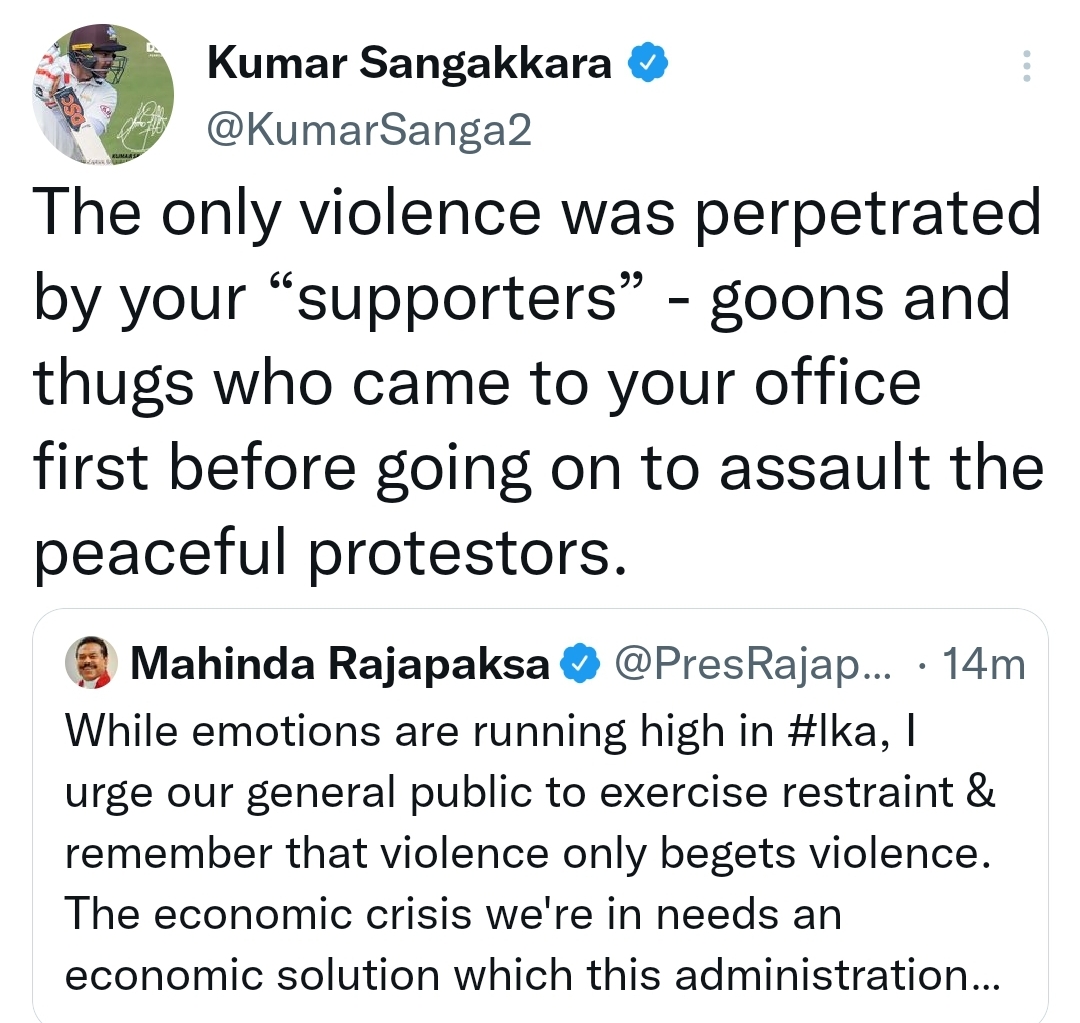The width and height of the screenshot is (1080, 1023).
Task: Open the #lka hashtag
Action: pyautogui.click(x=831, y=730)
